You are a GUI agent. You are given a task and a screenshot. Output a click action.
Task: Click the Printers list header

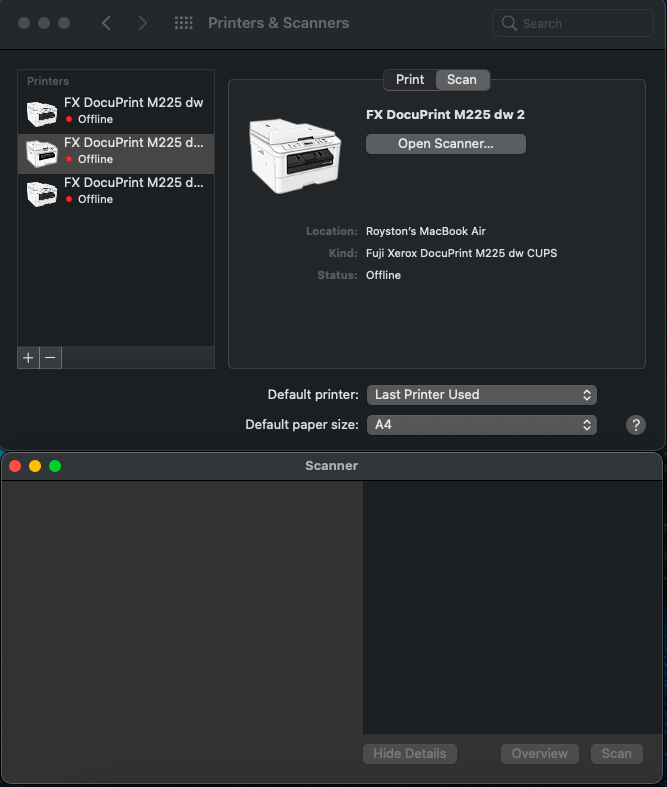[x=48, y=81]
